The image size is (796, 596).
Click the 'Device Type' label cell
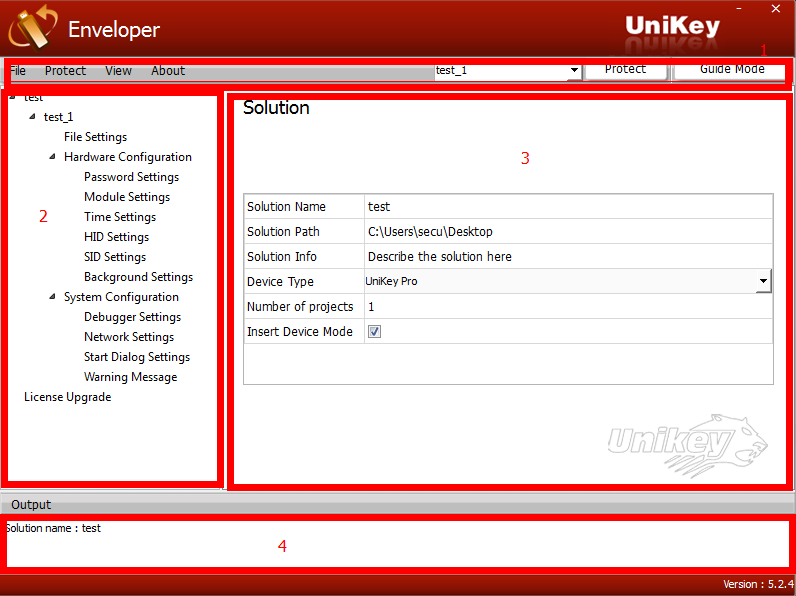pos(304,281)
